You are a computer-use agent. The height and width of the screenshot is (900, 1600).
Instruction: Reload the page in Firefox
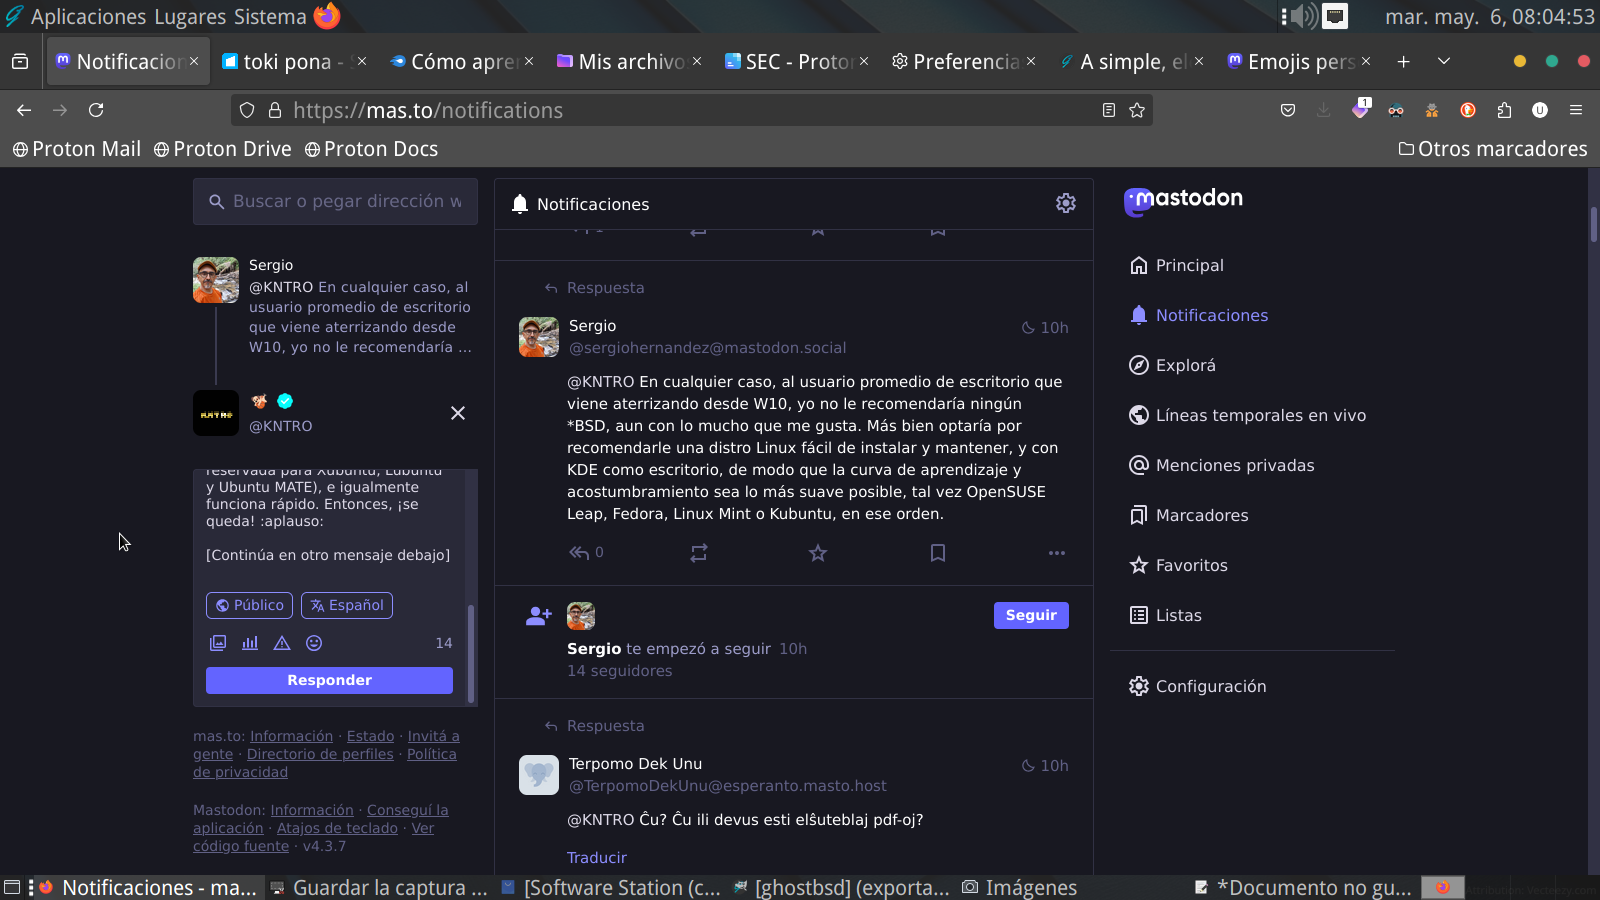point(96,110)
